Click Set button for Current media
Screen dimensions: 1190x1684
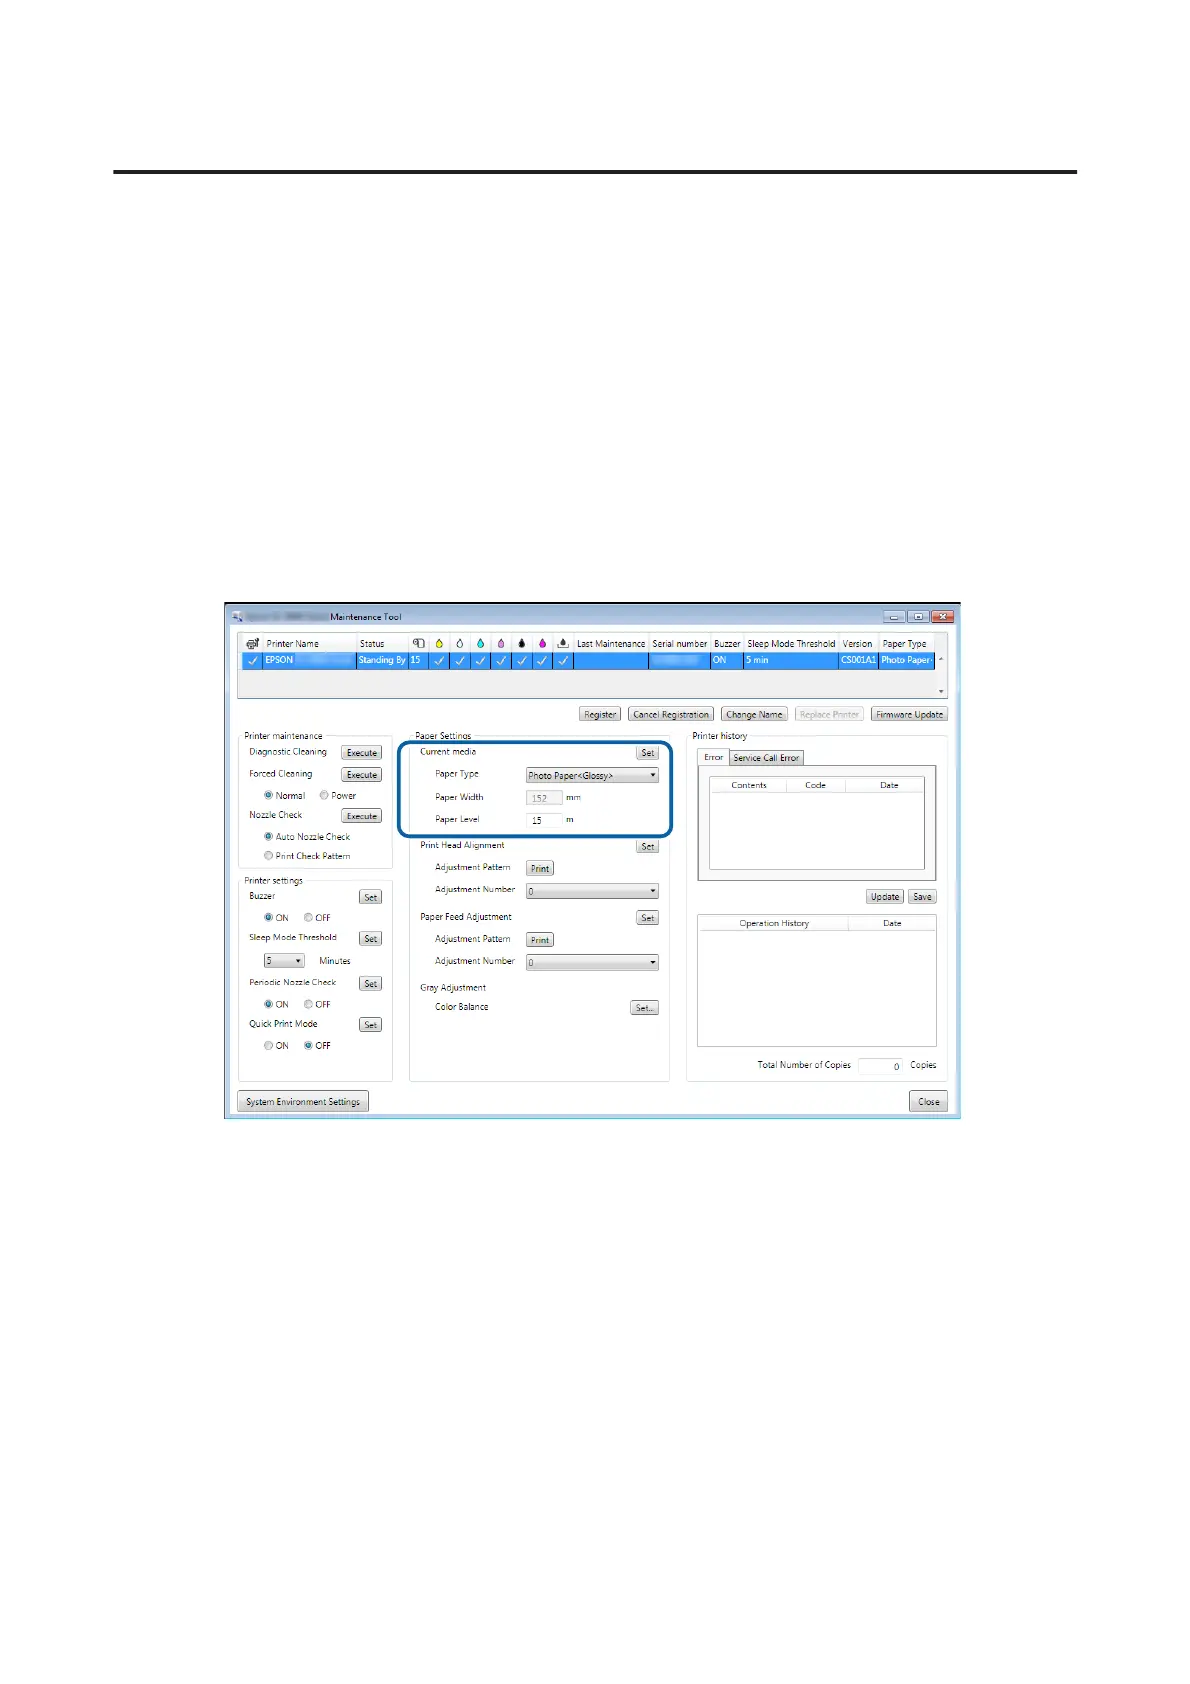coord(648,753)
